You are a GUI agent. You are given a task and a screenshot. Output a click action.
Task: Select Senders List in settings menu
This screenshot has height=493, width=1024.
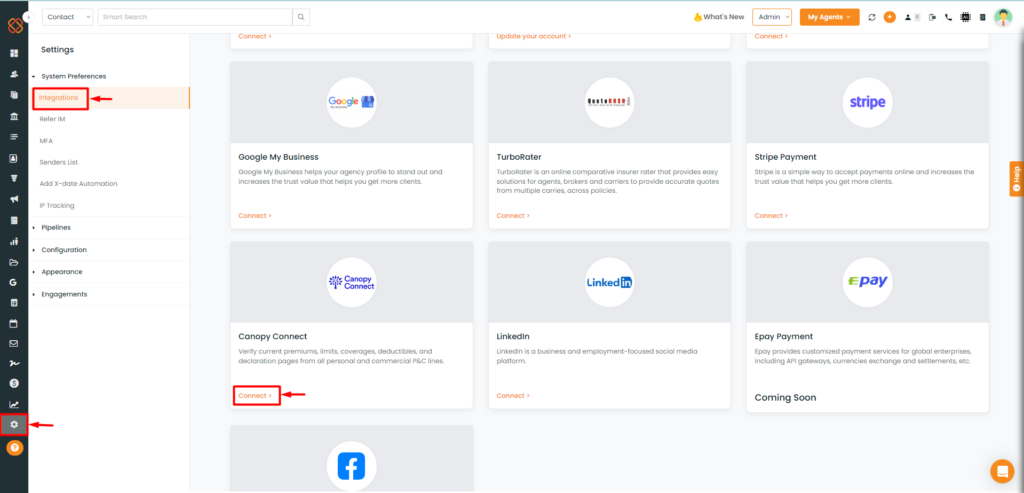(59, 162)
